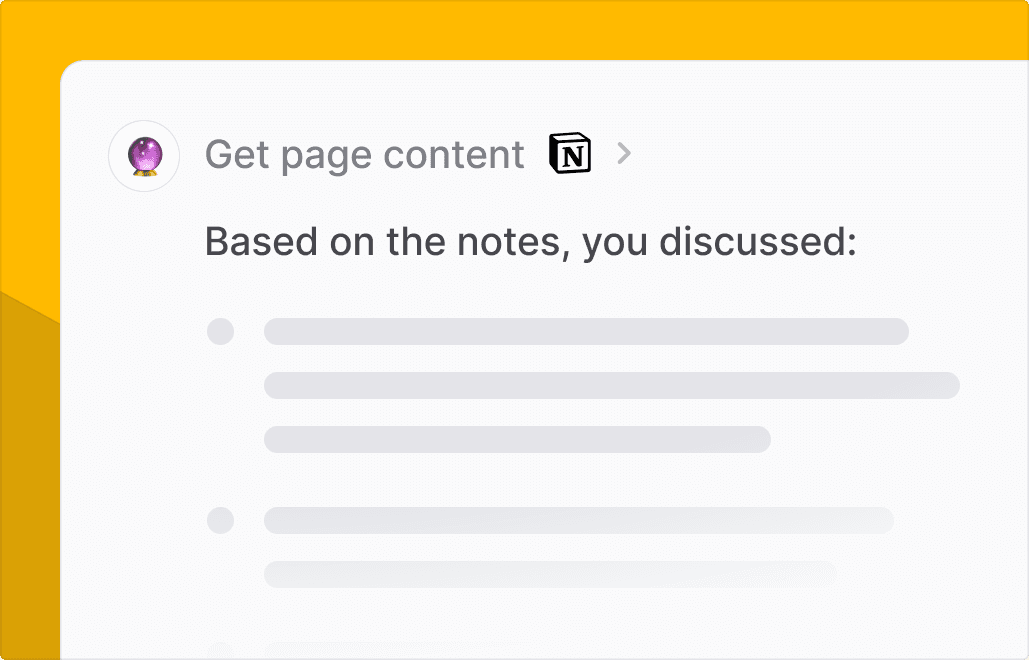Click empty card space right of chevron

tap(820, 155)
